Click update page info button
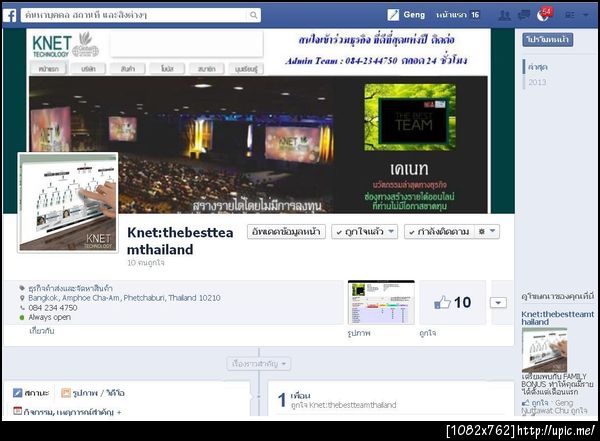600x441 pixels. (286, 232)
